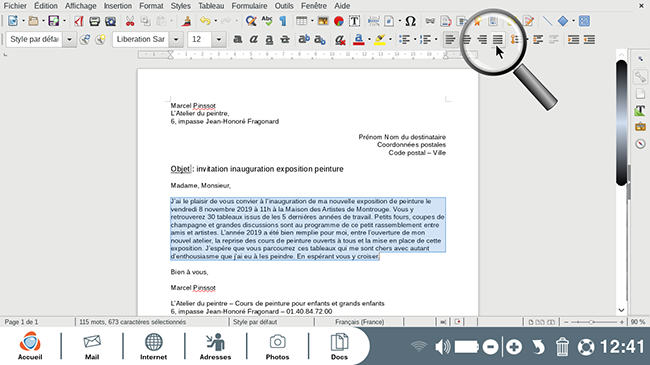Update the selected paragraph style

[x=85, y=39]
